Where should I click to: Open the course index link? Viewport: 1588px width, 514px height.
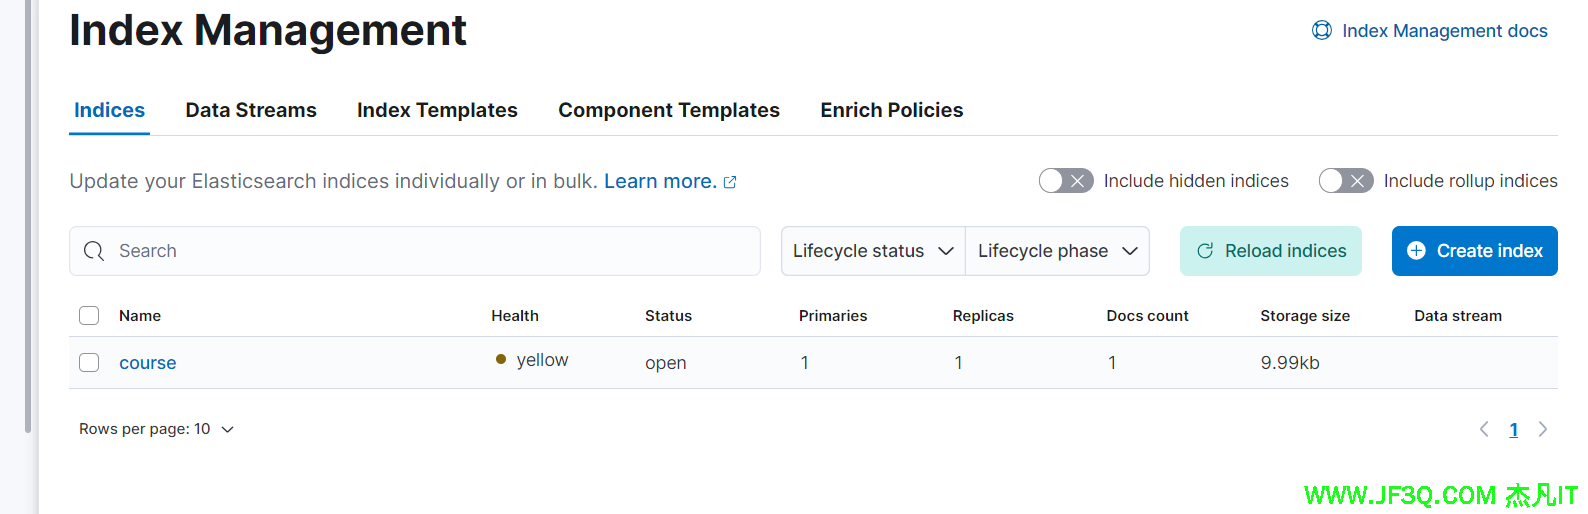pyautogui.click(x=148, y=363)
